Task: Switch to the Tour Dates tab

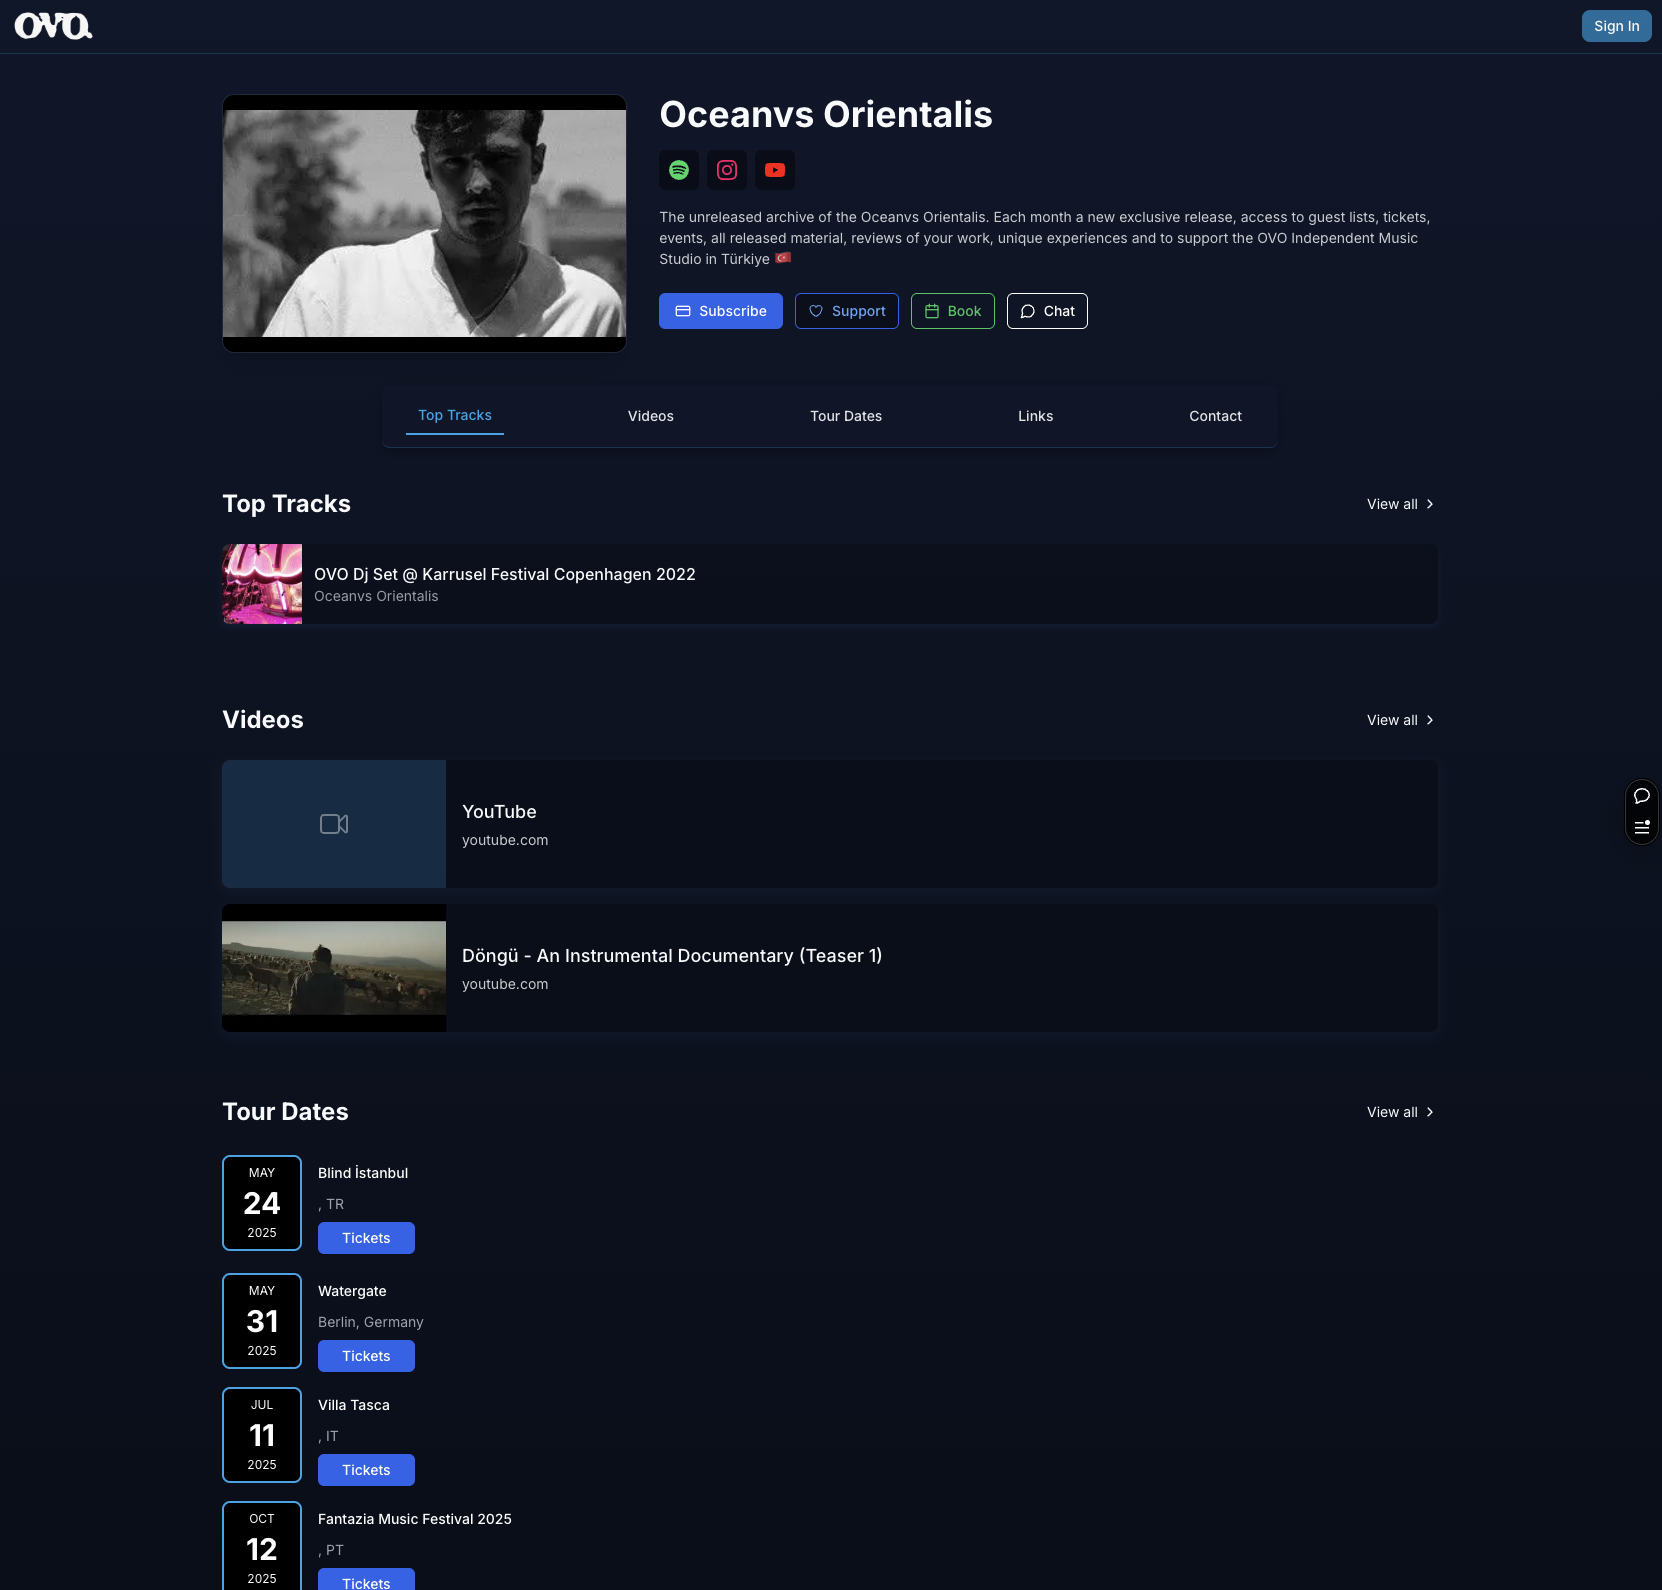Action: [846, 416]
